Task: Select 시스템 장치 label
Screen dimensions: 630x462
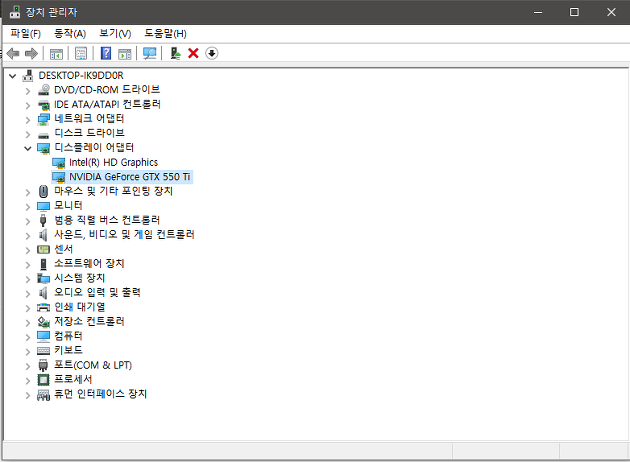Action: 80,278
